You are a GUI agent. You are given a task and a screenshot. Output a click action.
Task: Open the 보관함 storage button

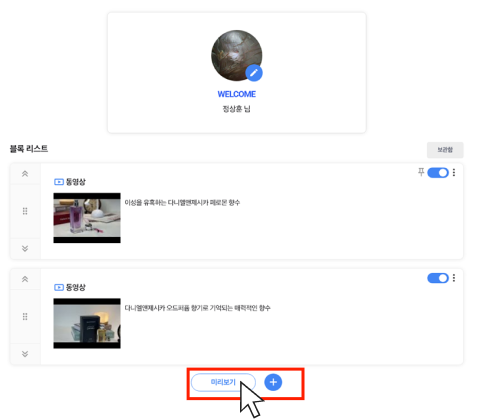click(x=445, y=150)
